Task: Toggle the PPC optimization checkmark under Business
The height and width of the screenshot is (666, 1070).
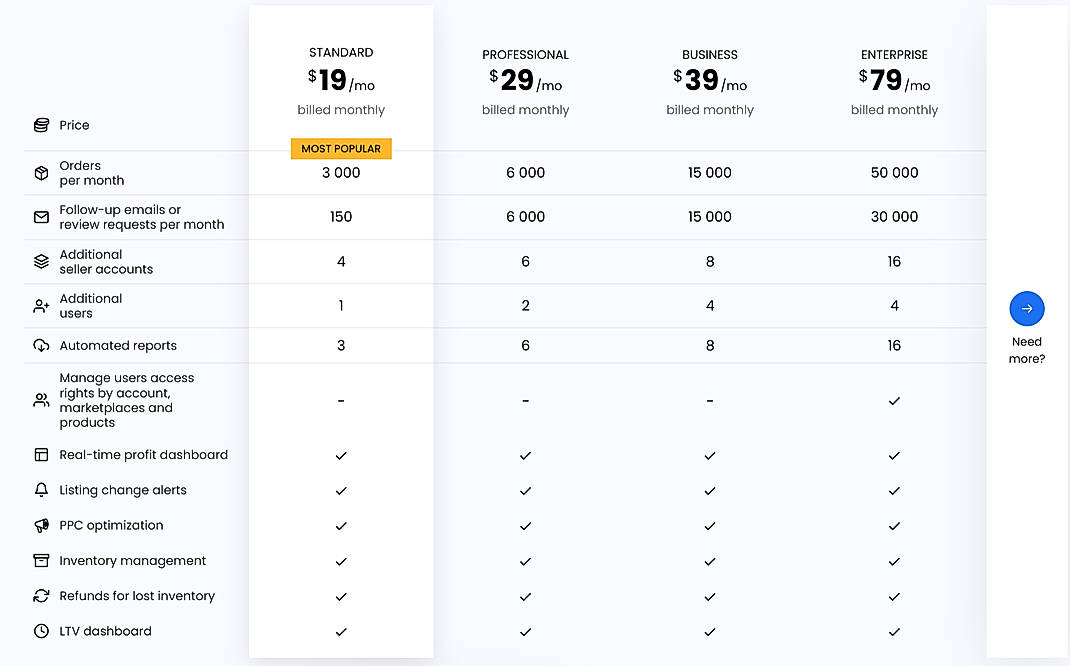Action: click(710, 526)
